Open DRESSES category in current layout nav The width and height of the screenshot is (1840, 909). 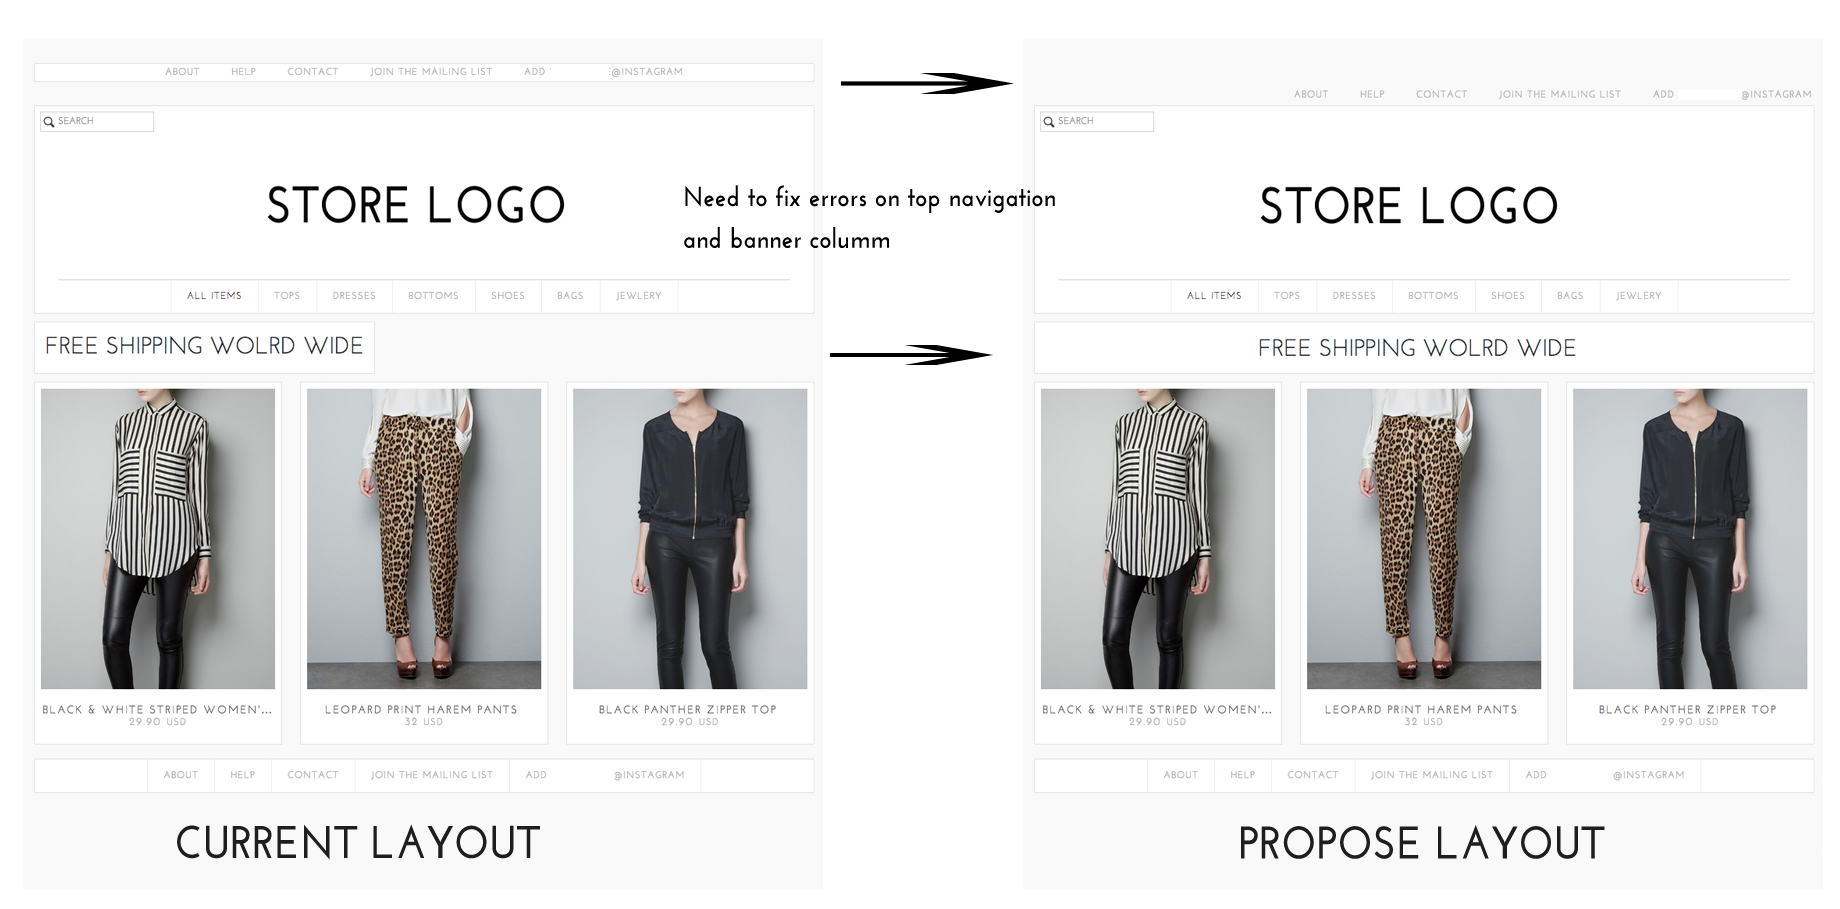(x=354, y=296)
